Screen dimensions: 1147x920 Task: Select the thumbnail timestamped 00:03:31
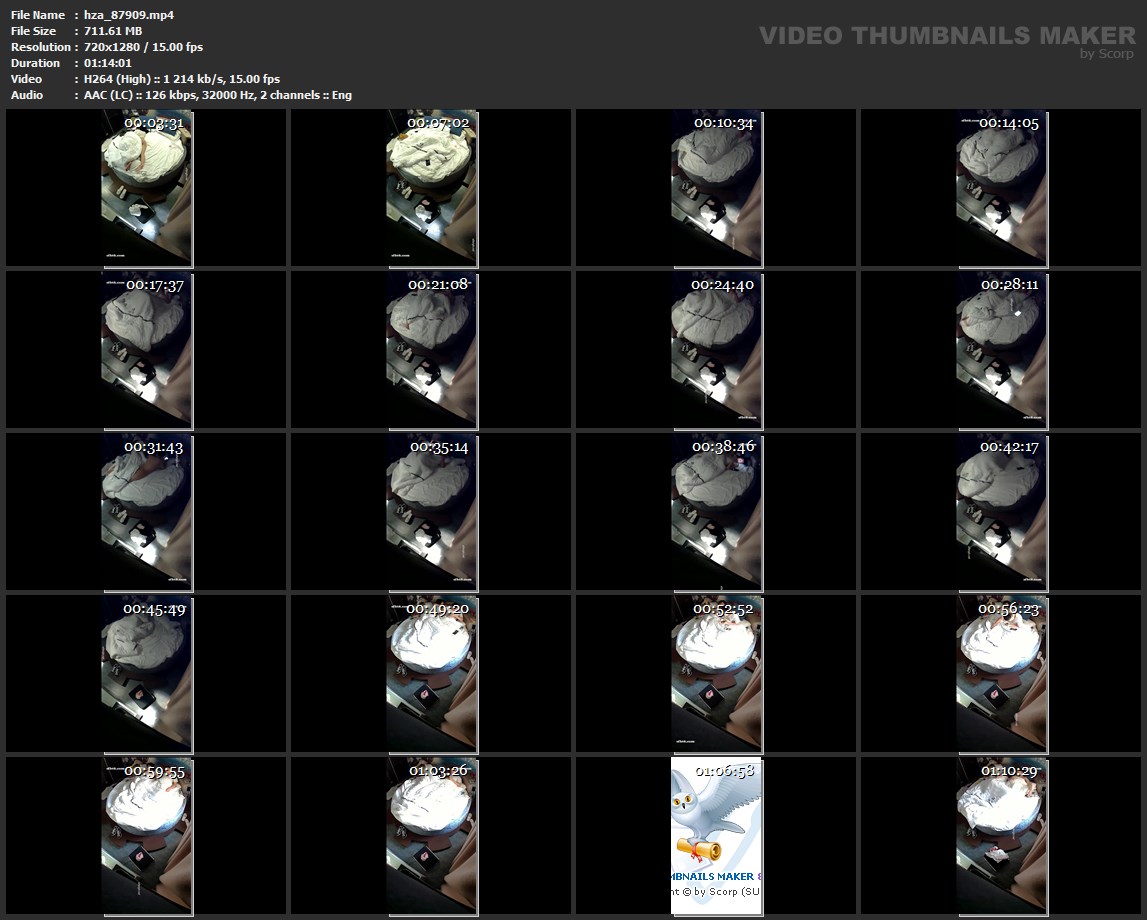(146, 188)
